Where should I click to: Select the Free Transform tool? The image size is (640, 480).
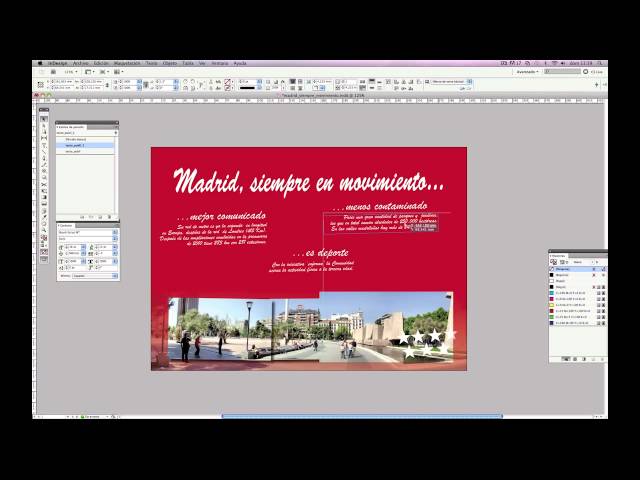coord(44,191)
